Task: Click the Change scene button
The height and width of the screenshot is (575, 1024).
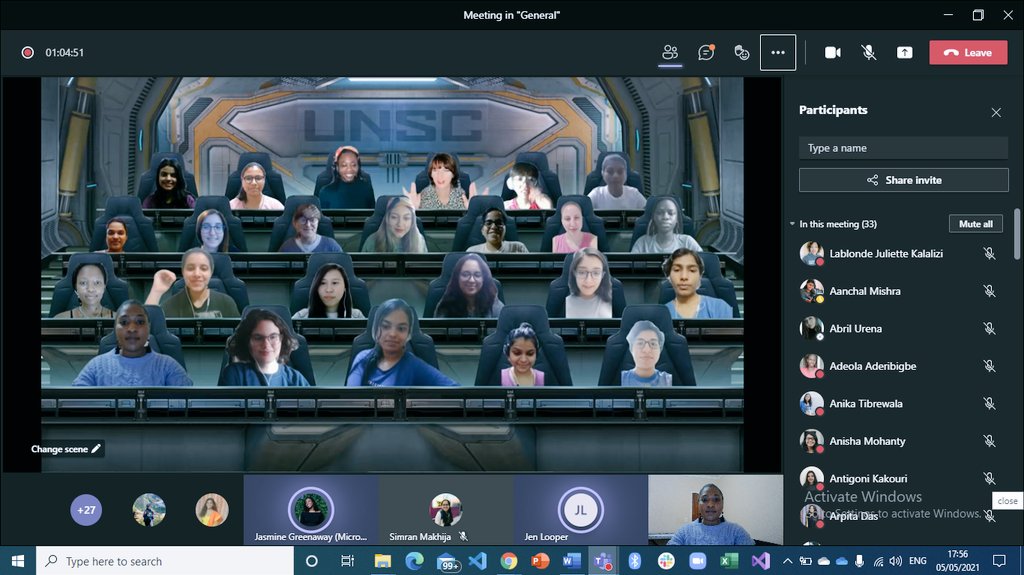Action: [x=66, y=449]
